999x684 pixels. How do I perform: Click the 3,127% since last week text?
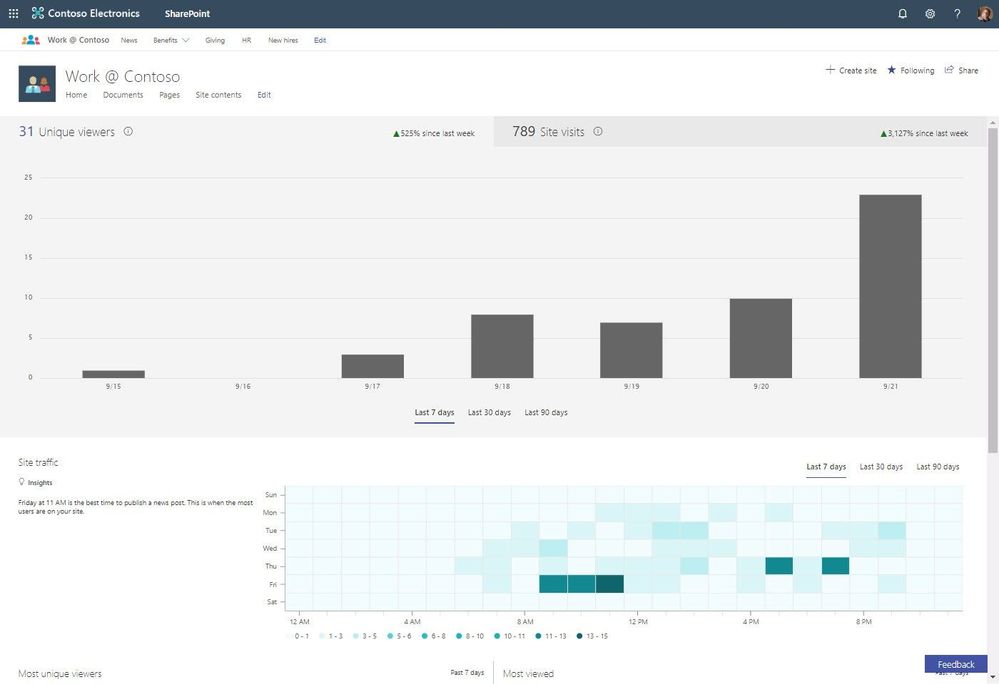point(928,134)
